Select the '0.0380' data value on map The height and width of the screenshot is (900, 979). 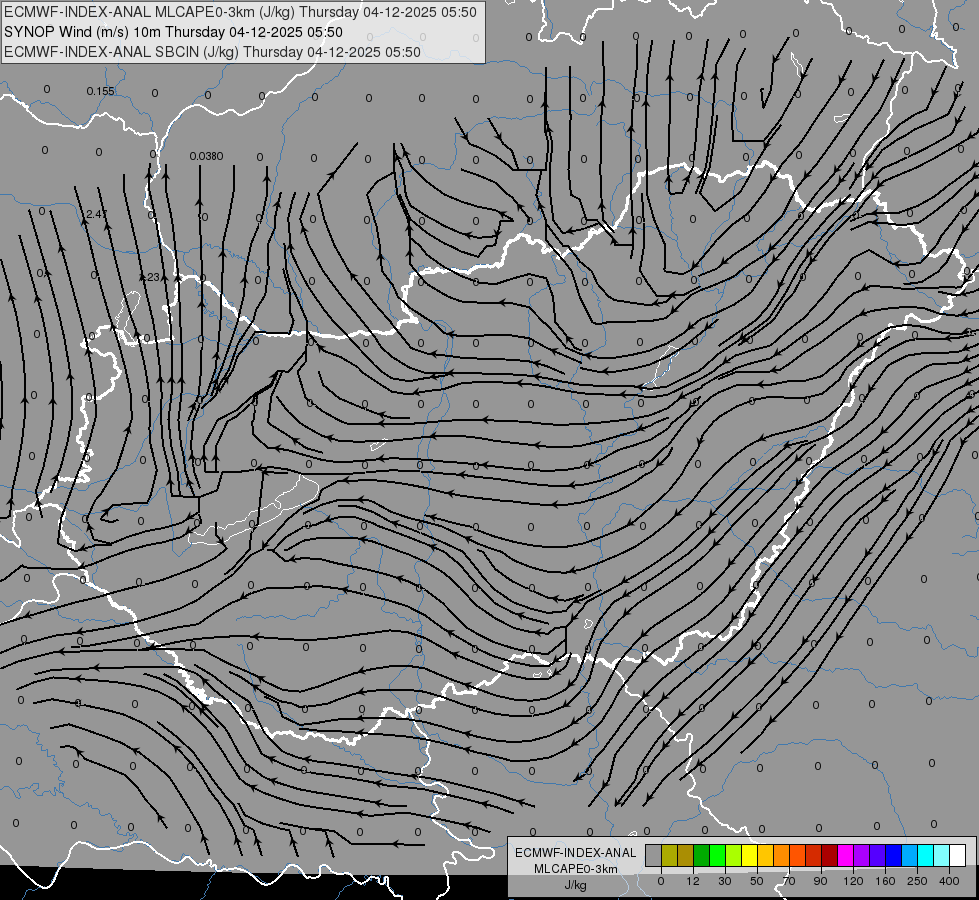206,156
